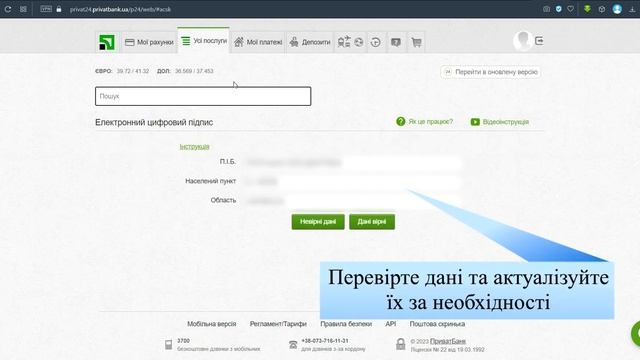
Task: Click the Невірні дані button
Action: 318,222
